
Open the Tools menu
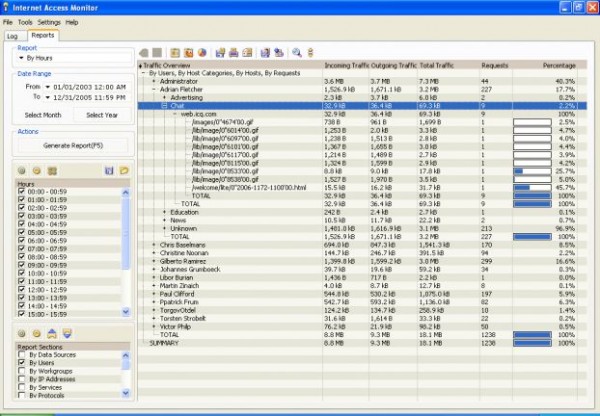pyautogui.click(x=25, y=21)
